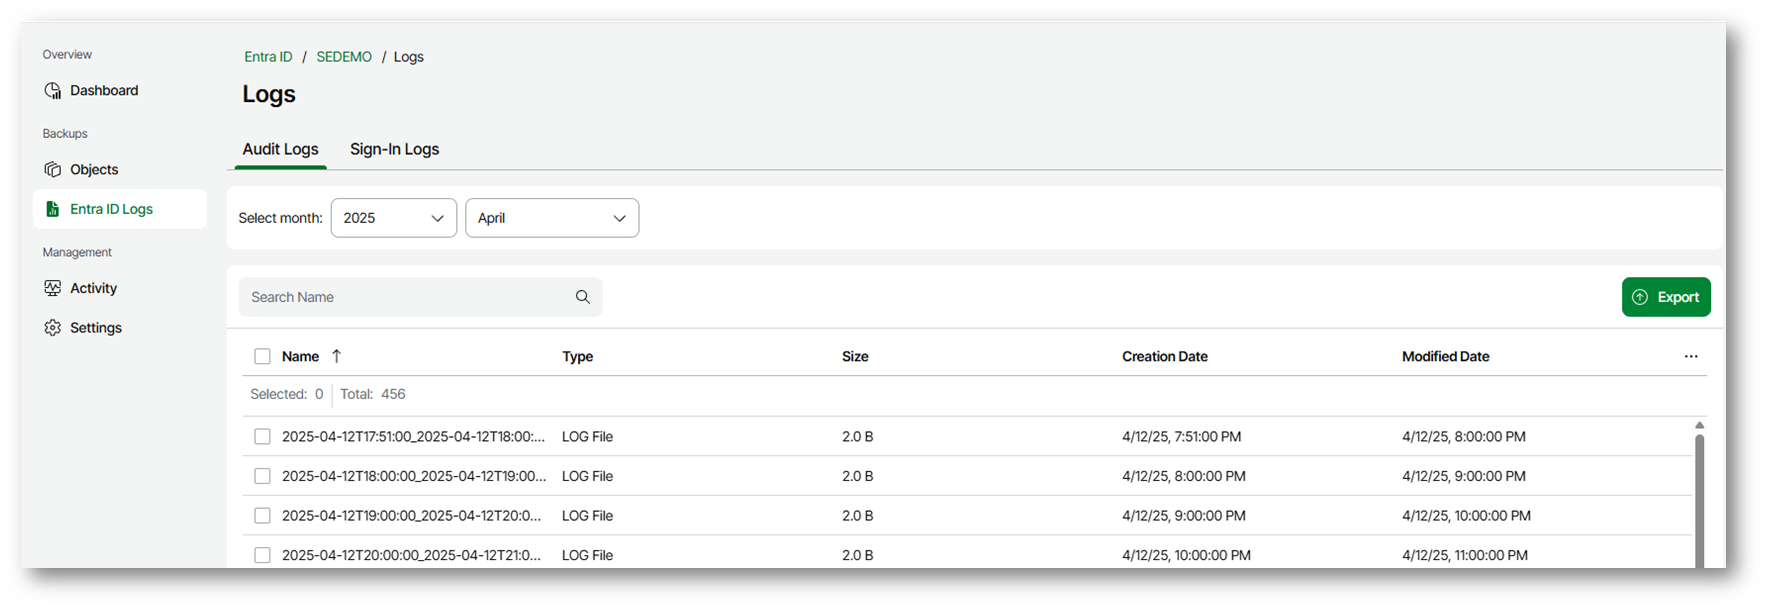Open the column options ellipsis menu
The width and height of the screenshot is (1768, 610).
(1690, 356)
